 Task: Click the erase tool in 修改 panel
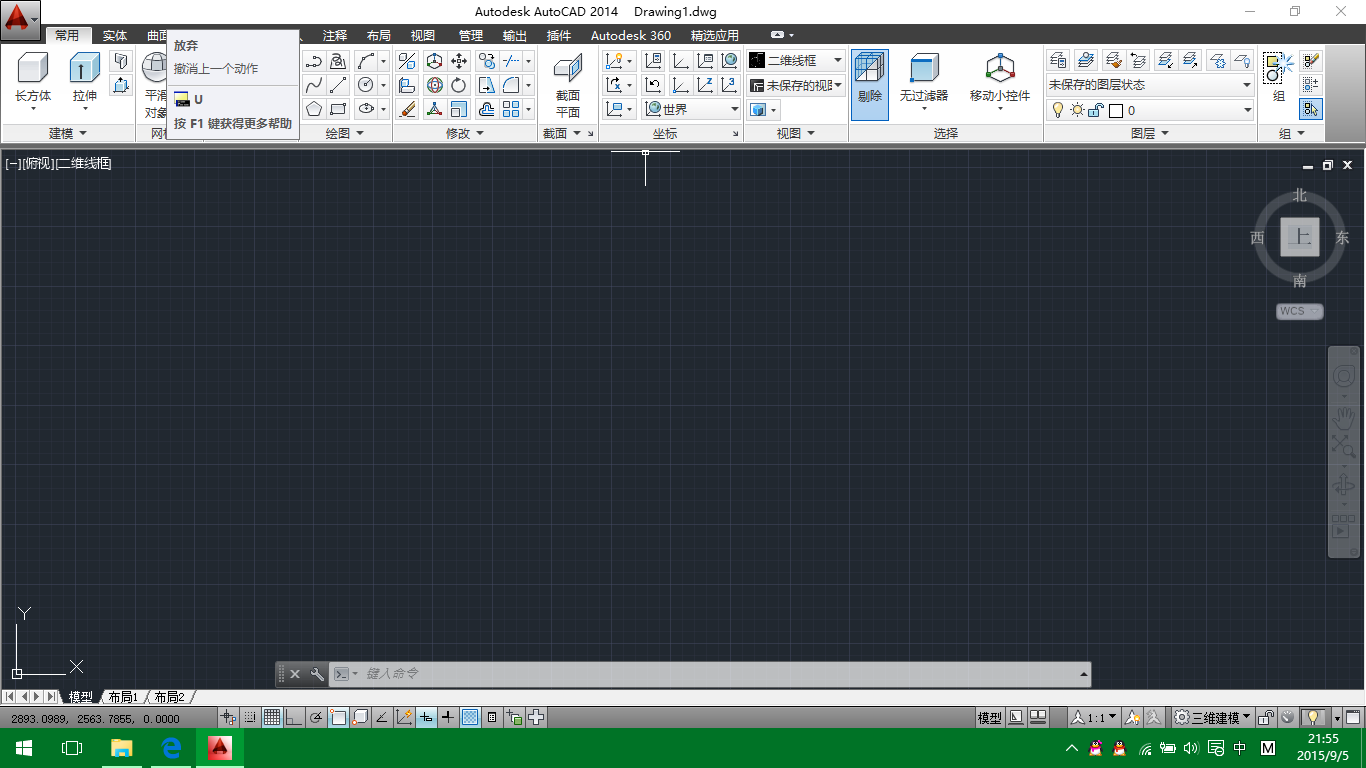coord(407,108)
